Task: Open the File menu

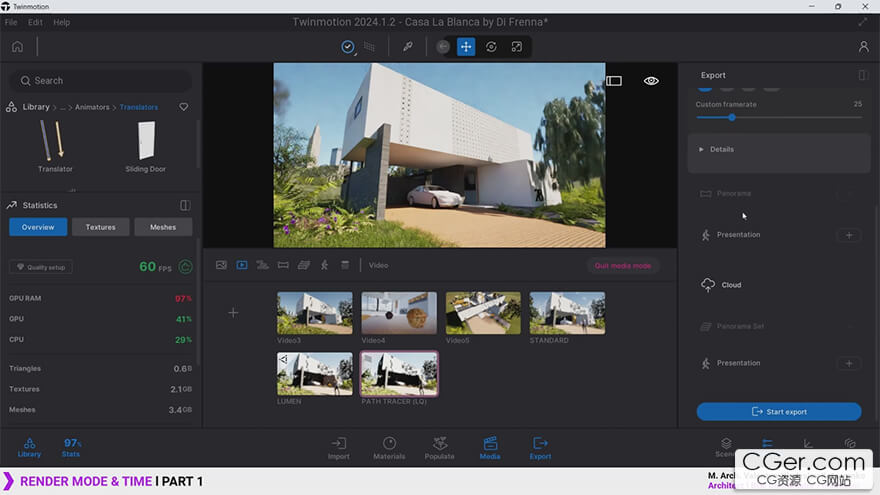Action: pos(11,22)
